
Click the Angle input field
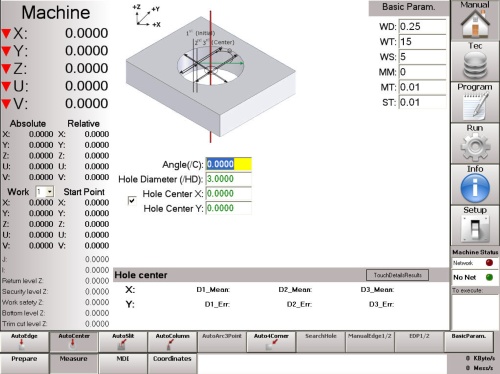229,164
